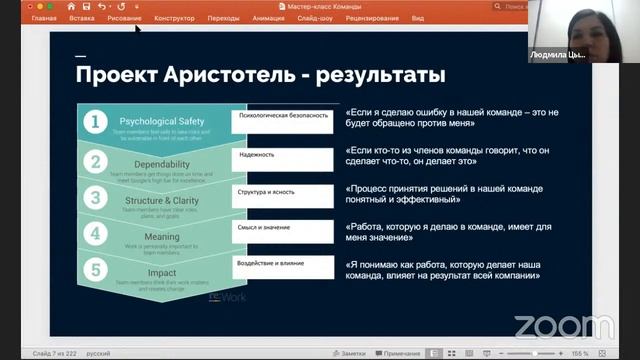Select the Слайд-шоу tab
This screenshot has width=640, height=360.
point(315,18)
